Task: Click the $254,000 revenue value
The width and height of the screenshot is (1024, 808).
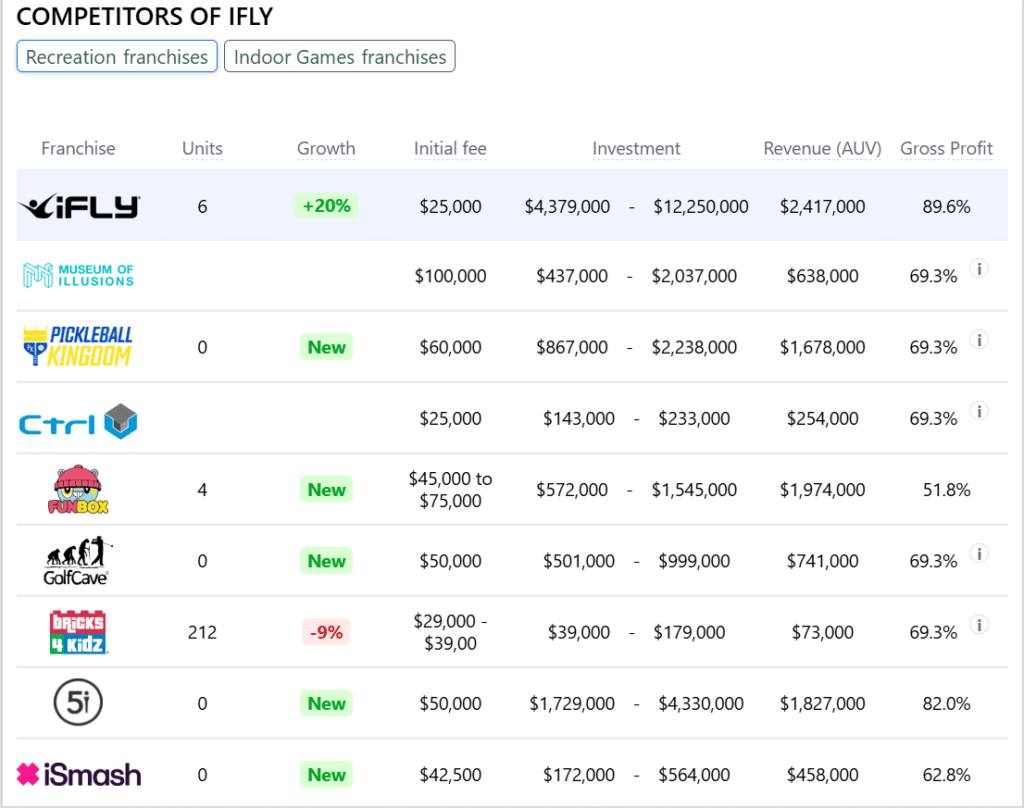Action: coord(822,418)
